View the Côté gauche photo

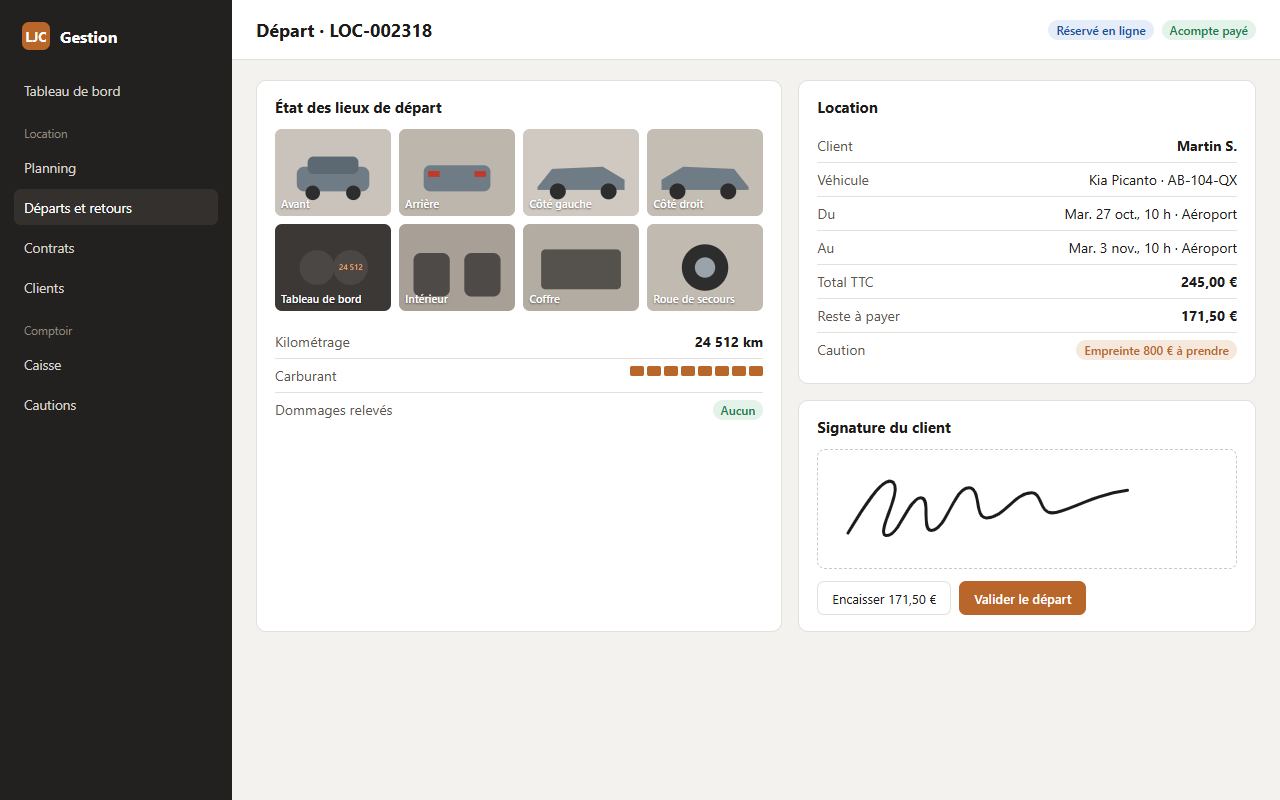(581, 172)
